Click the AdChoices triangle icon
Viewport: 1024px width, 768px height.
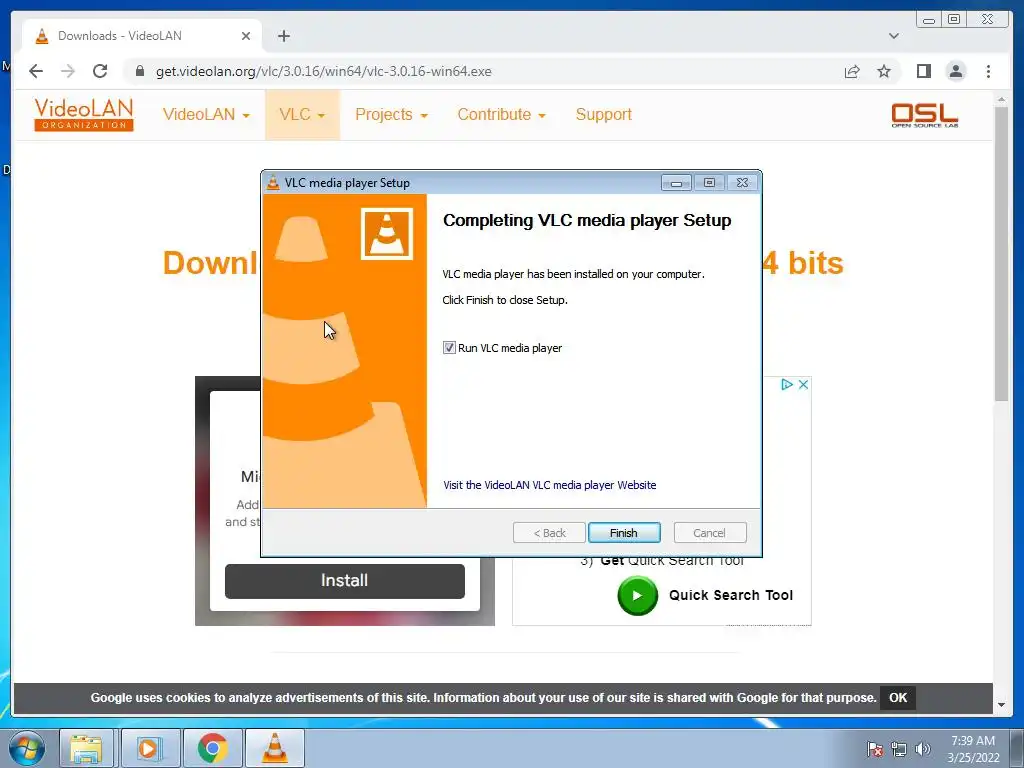787,384
